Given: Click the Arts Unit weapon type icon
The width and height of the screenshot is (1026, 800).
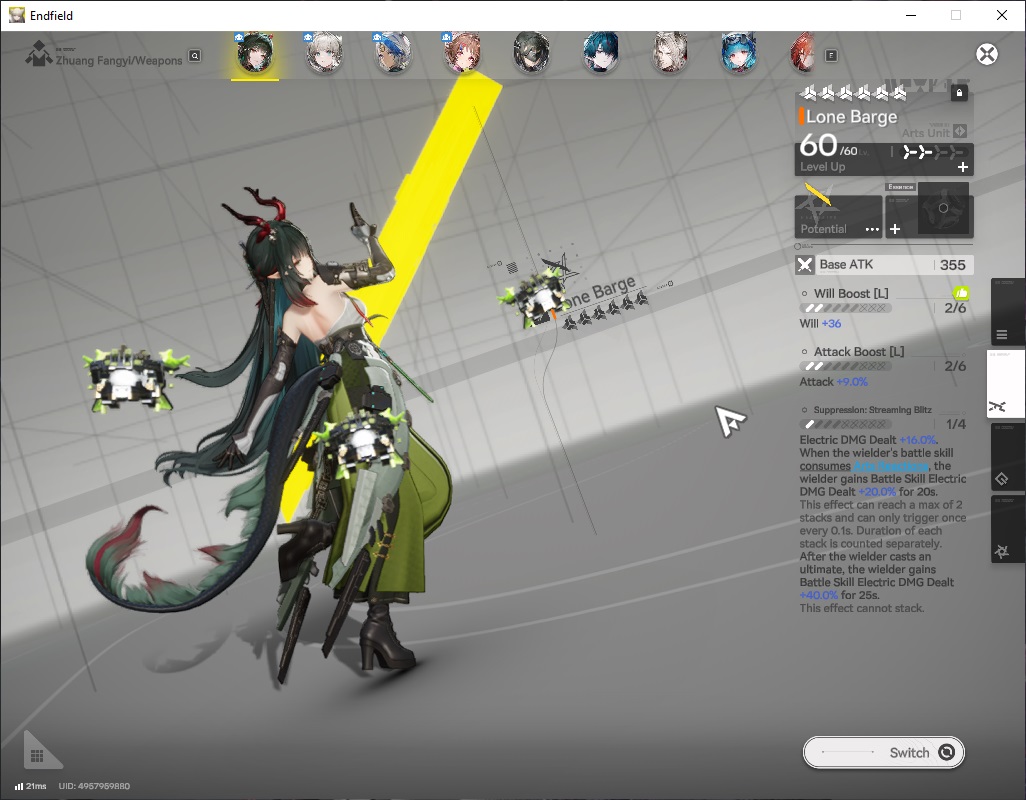Looking at the screenshot, I should pos(960,131).
